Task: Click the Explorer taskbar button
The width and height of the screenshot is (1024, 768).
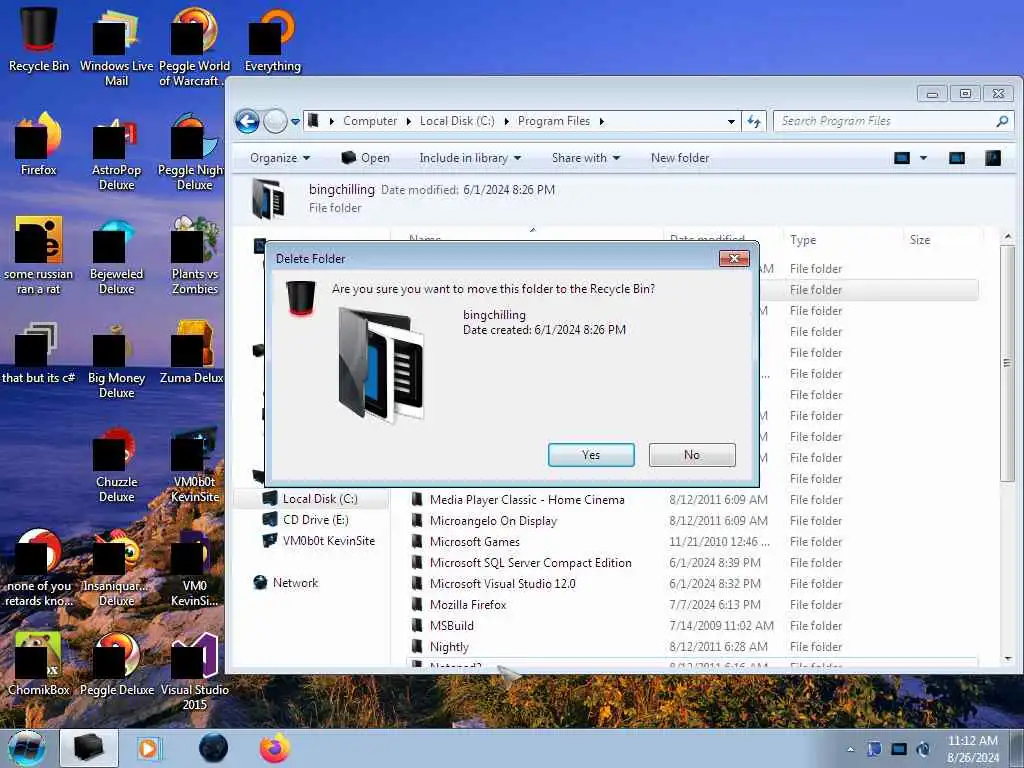Action: (x=89, y=748)
